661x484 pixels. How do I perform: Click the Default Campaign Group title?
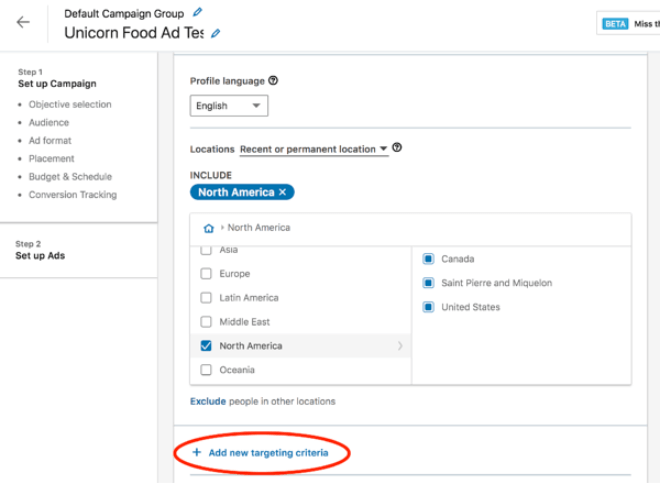click(x=124, y=13)
